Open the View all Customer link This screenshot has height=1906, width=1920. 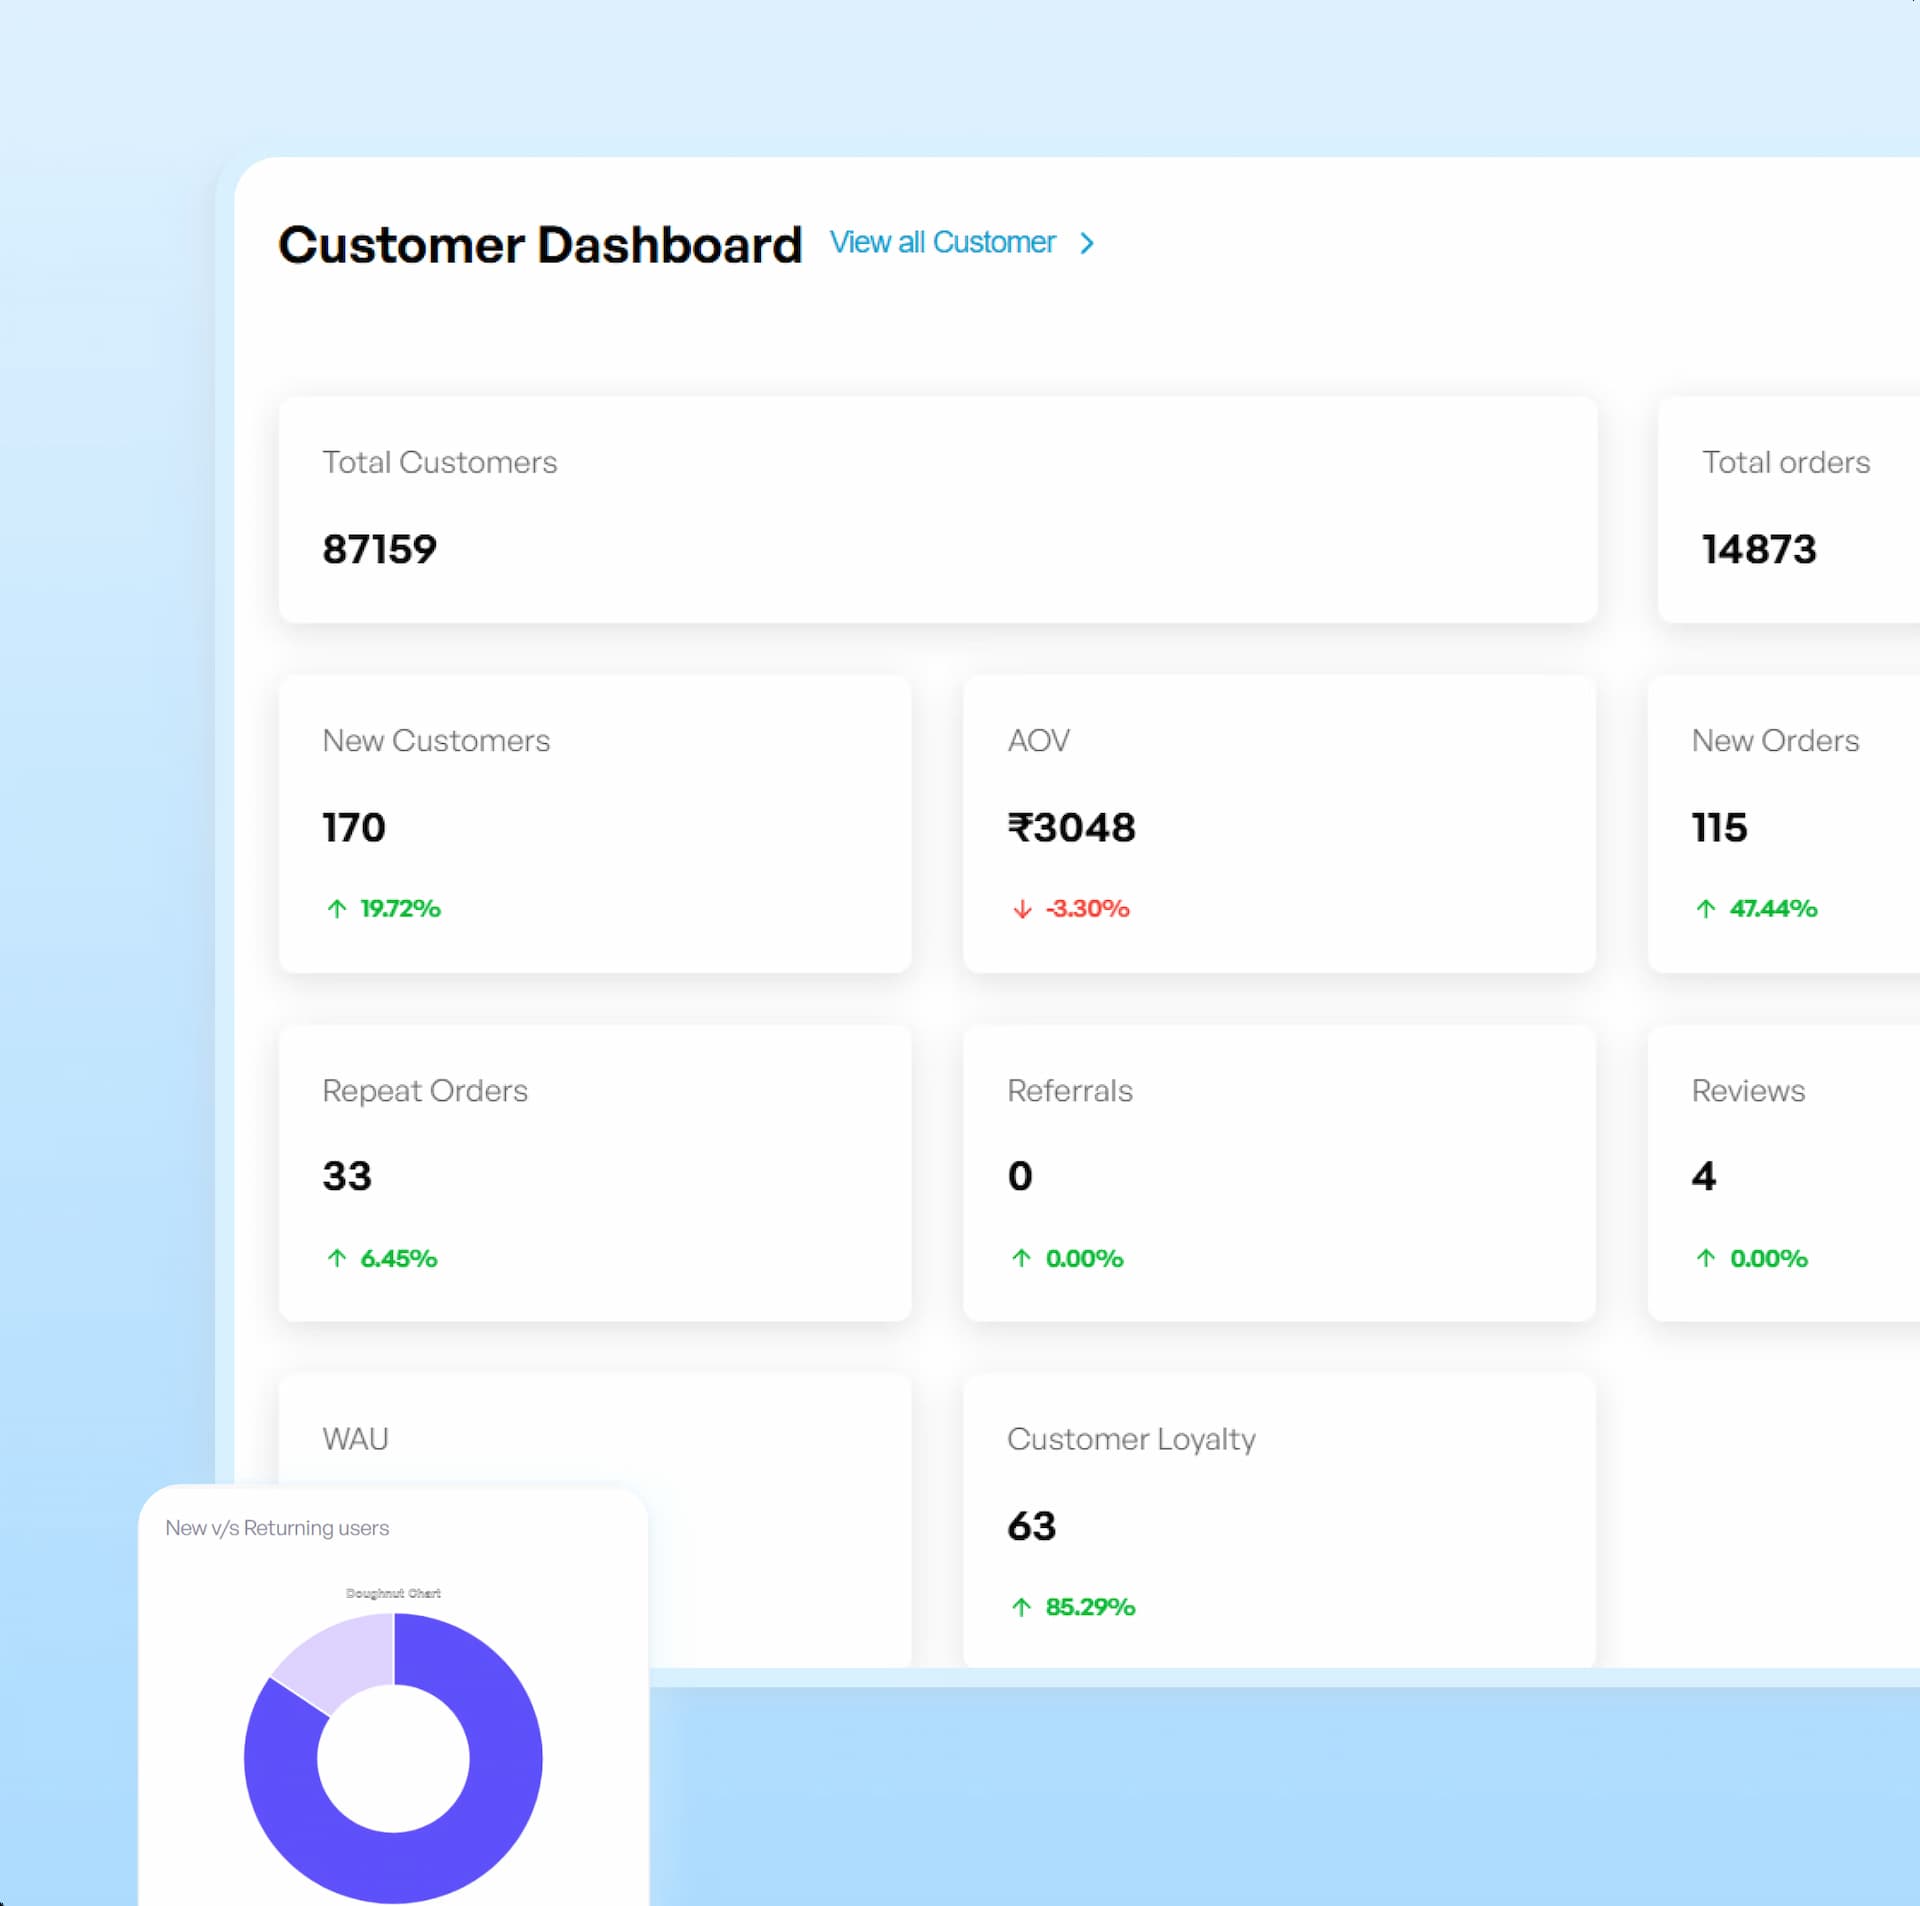tap(941, 242)
